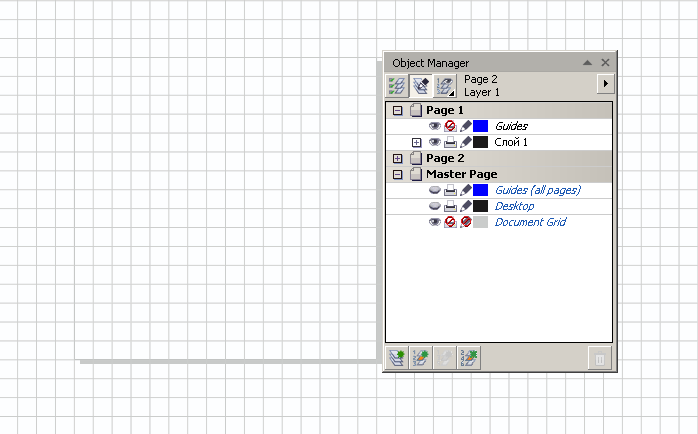Select the Desktop layer
Image resolution: width=698 pixels, height=434 pixels.
coord(515,206)
